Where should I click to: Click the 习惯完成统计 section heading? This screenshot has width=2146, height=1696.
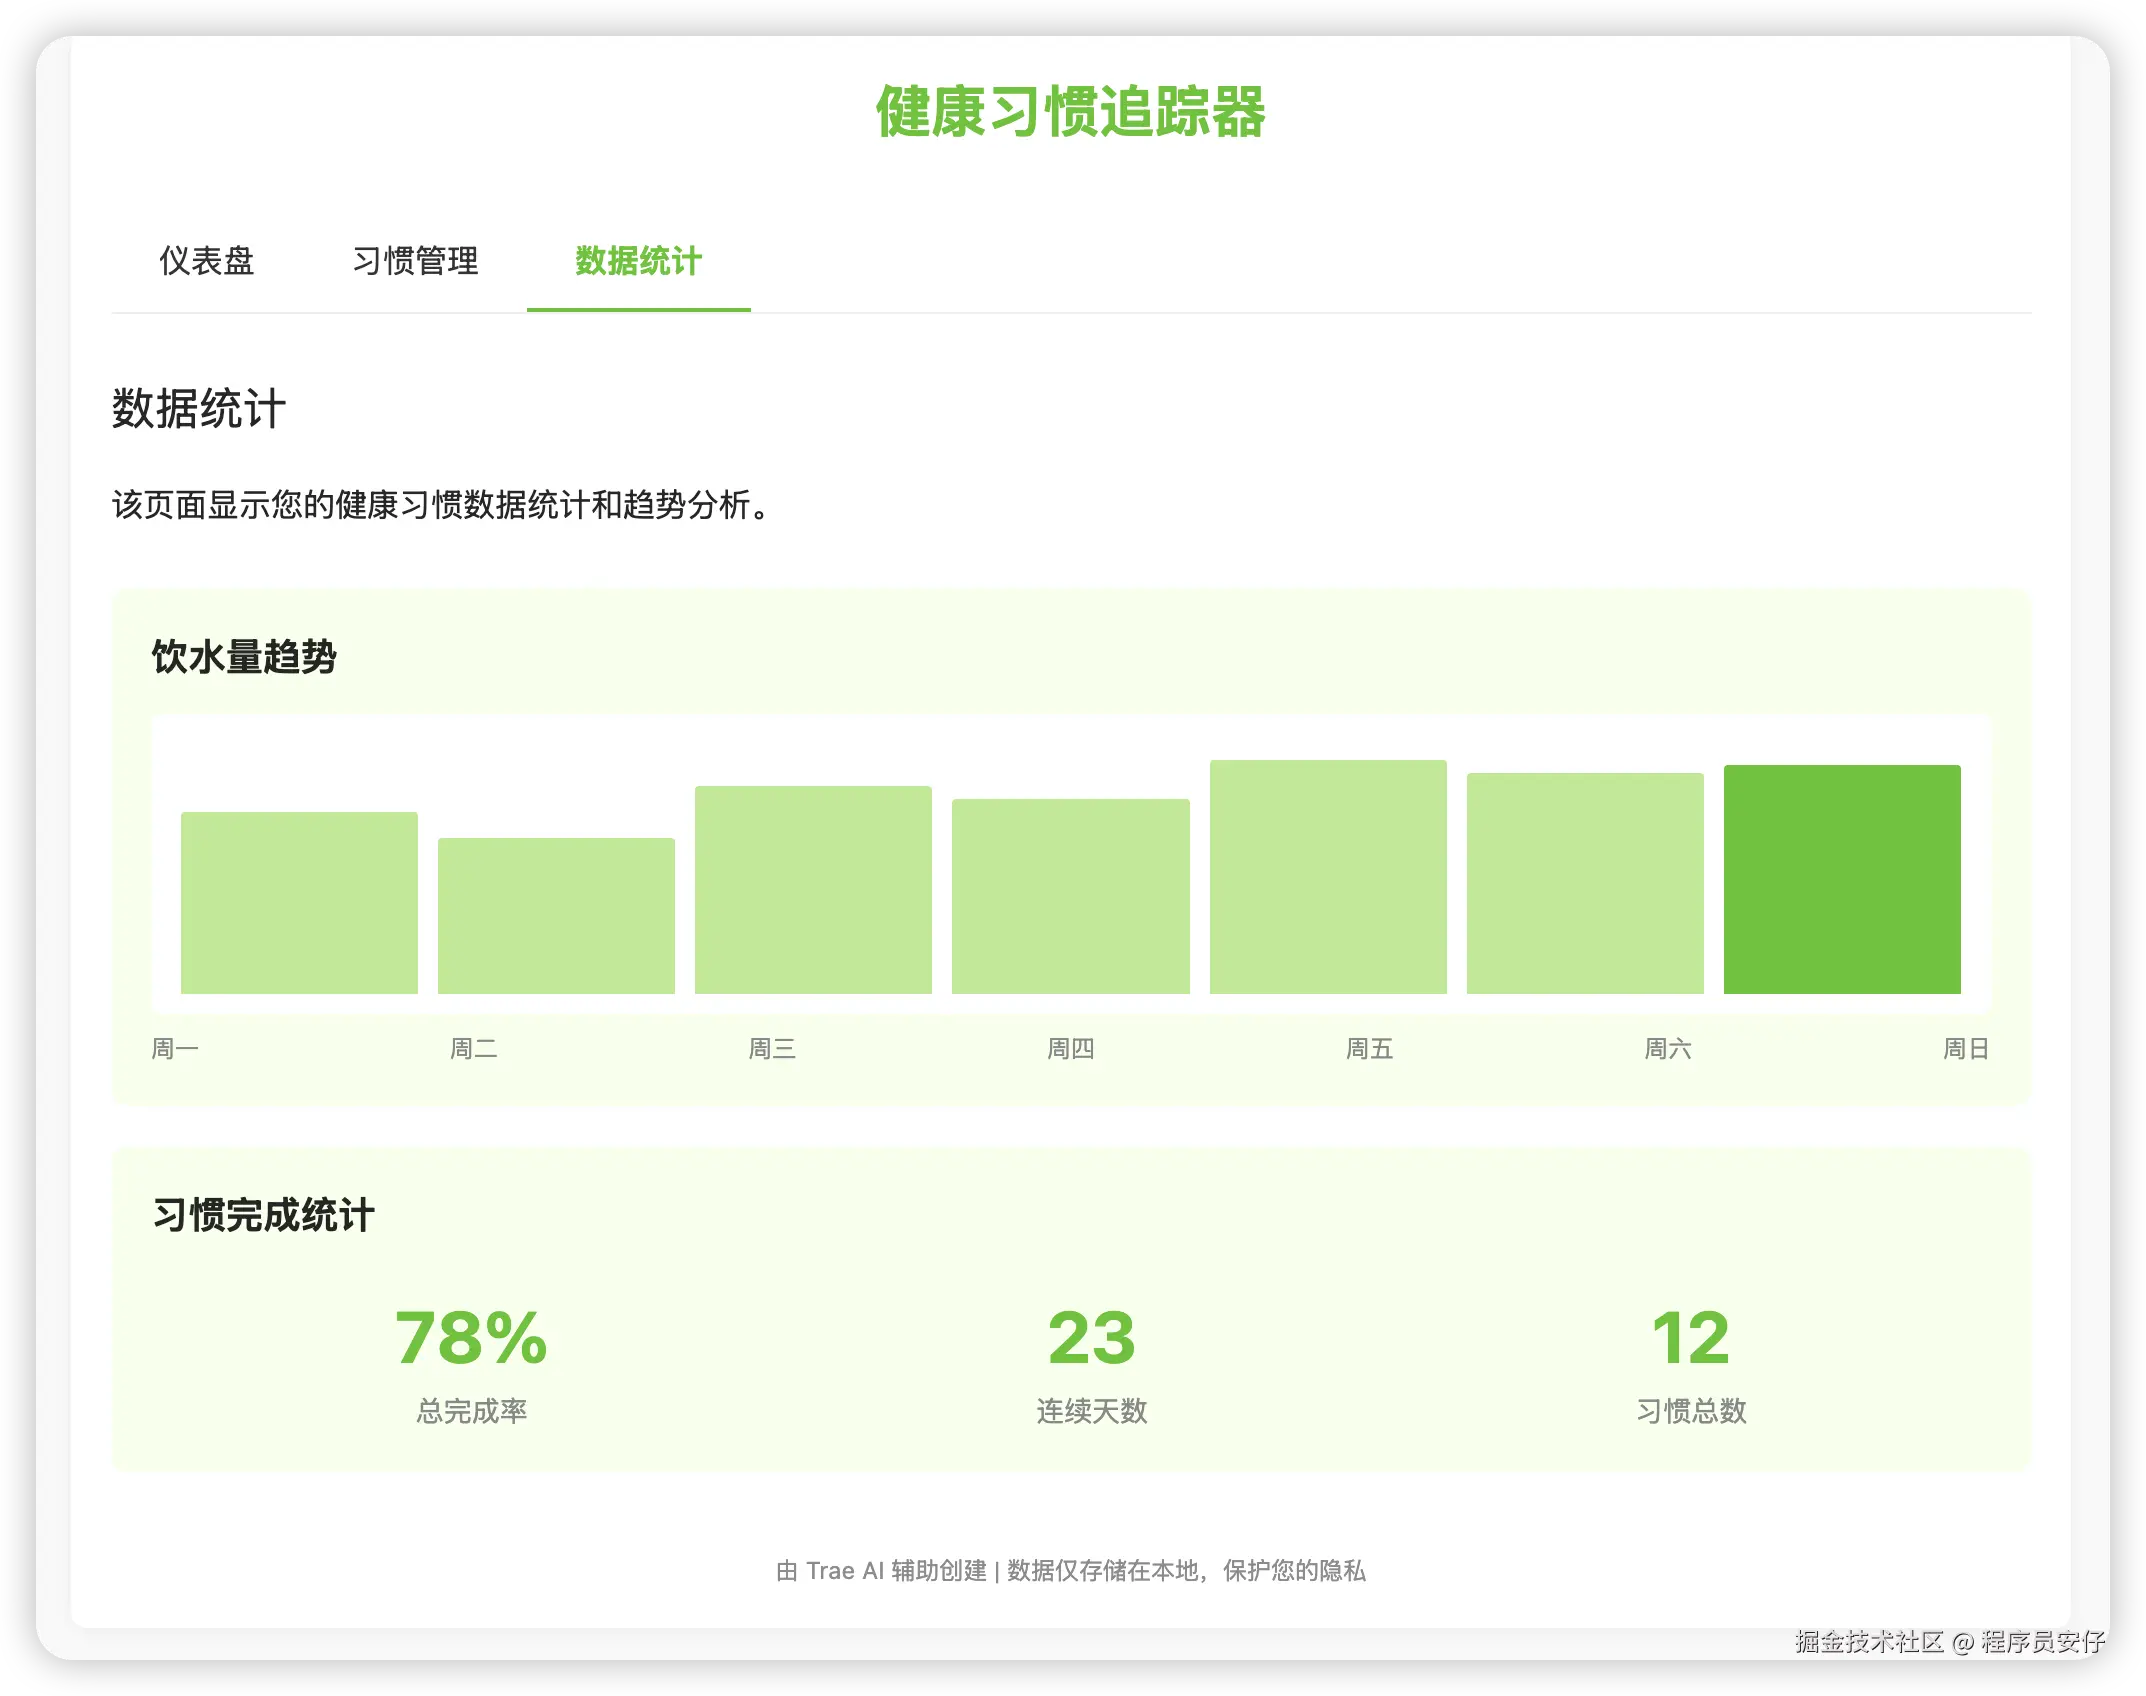tap(263, 1215)
